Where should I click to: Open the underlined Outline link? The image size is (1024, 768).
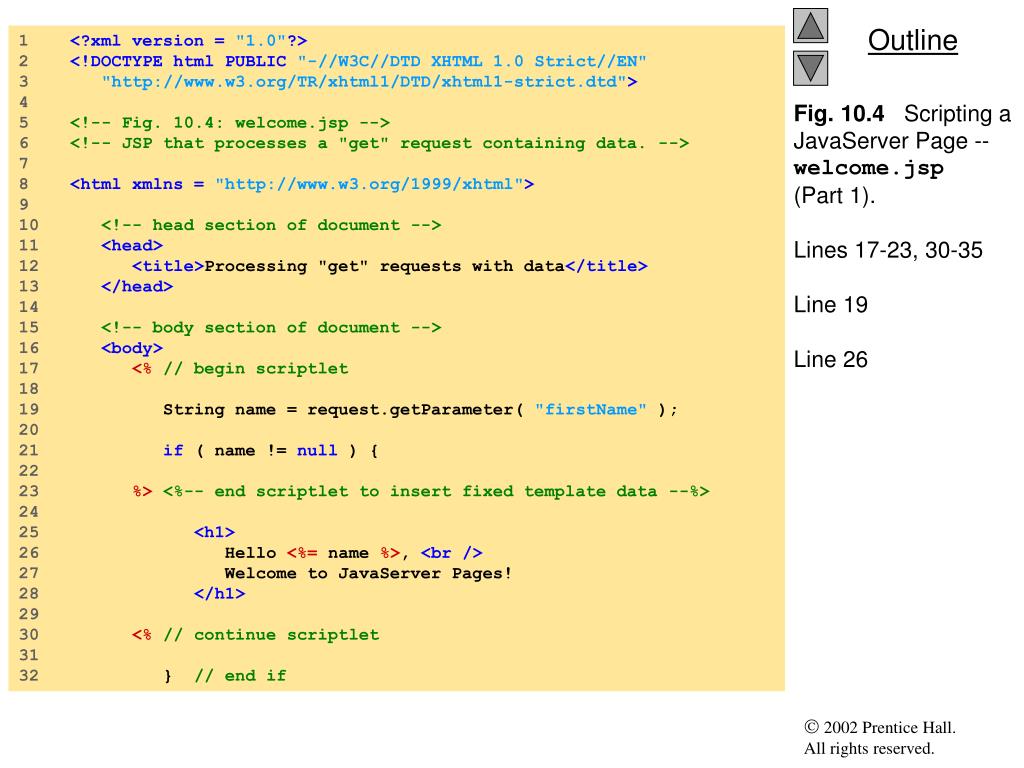point(912,40)
